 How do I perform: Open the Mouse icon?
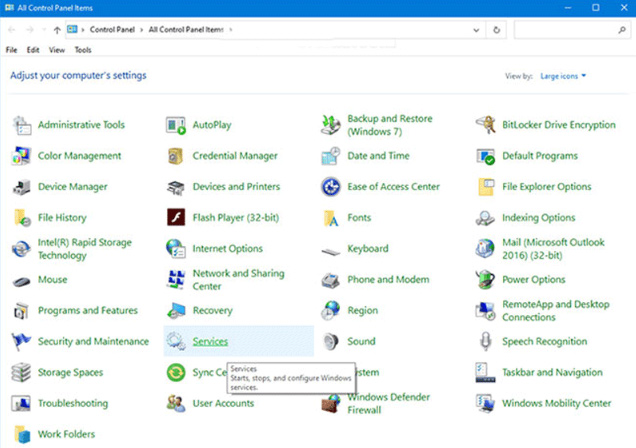tap(21, 281)
